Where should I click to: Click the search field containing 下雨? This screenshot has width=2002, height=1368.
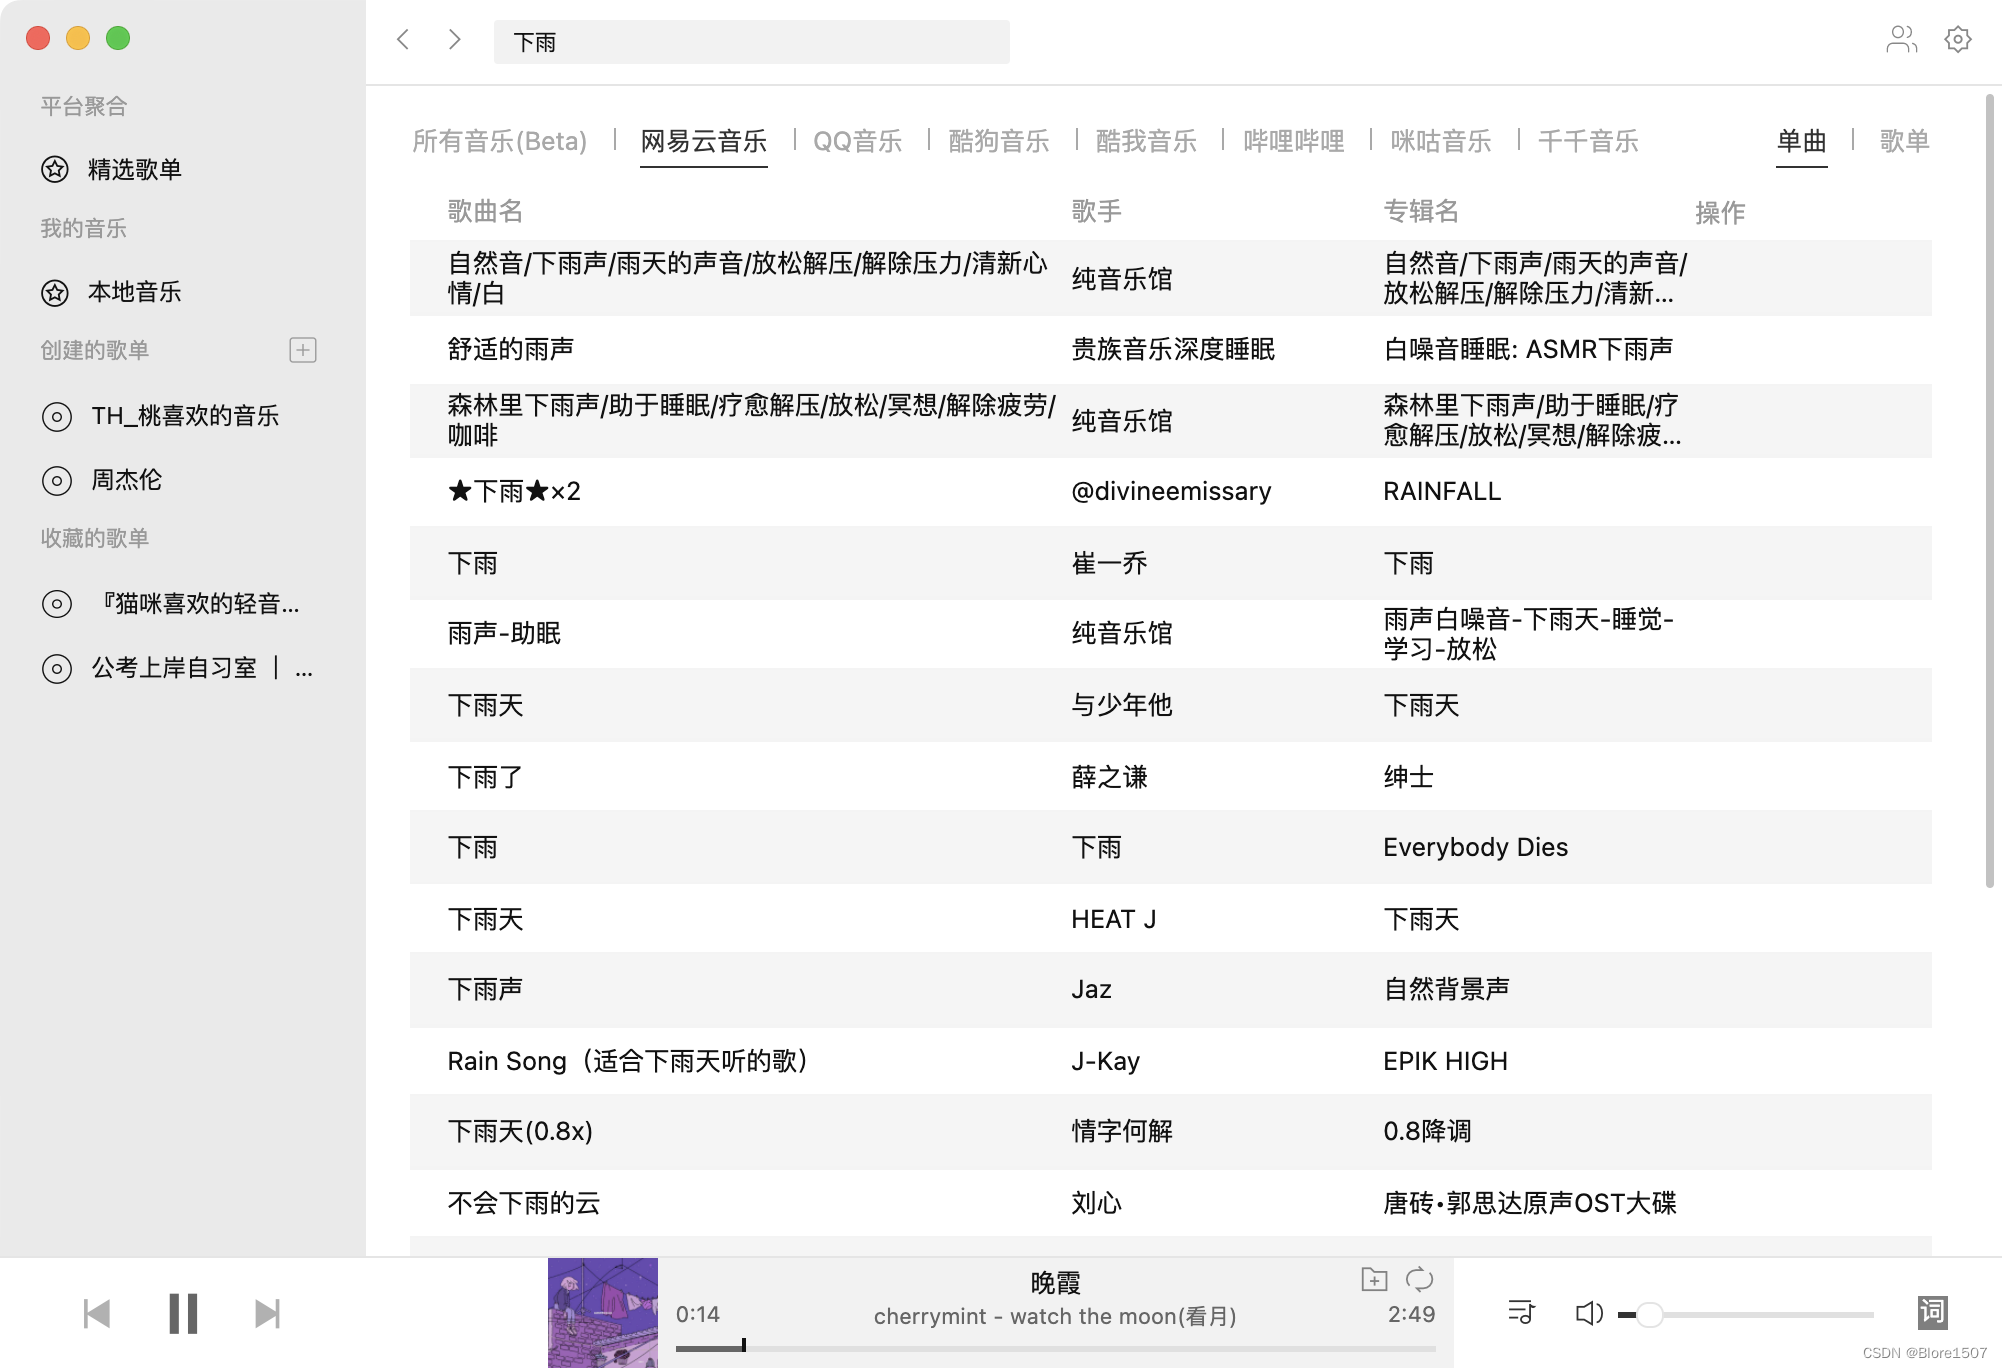click(751, 42)
